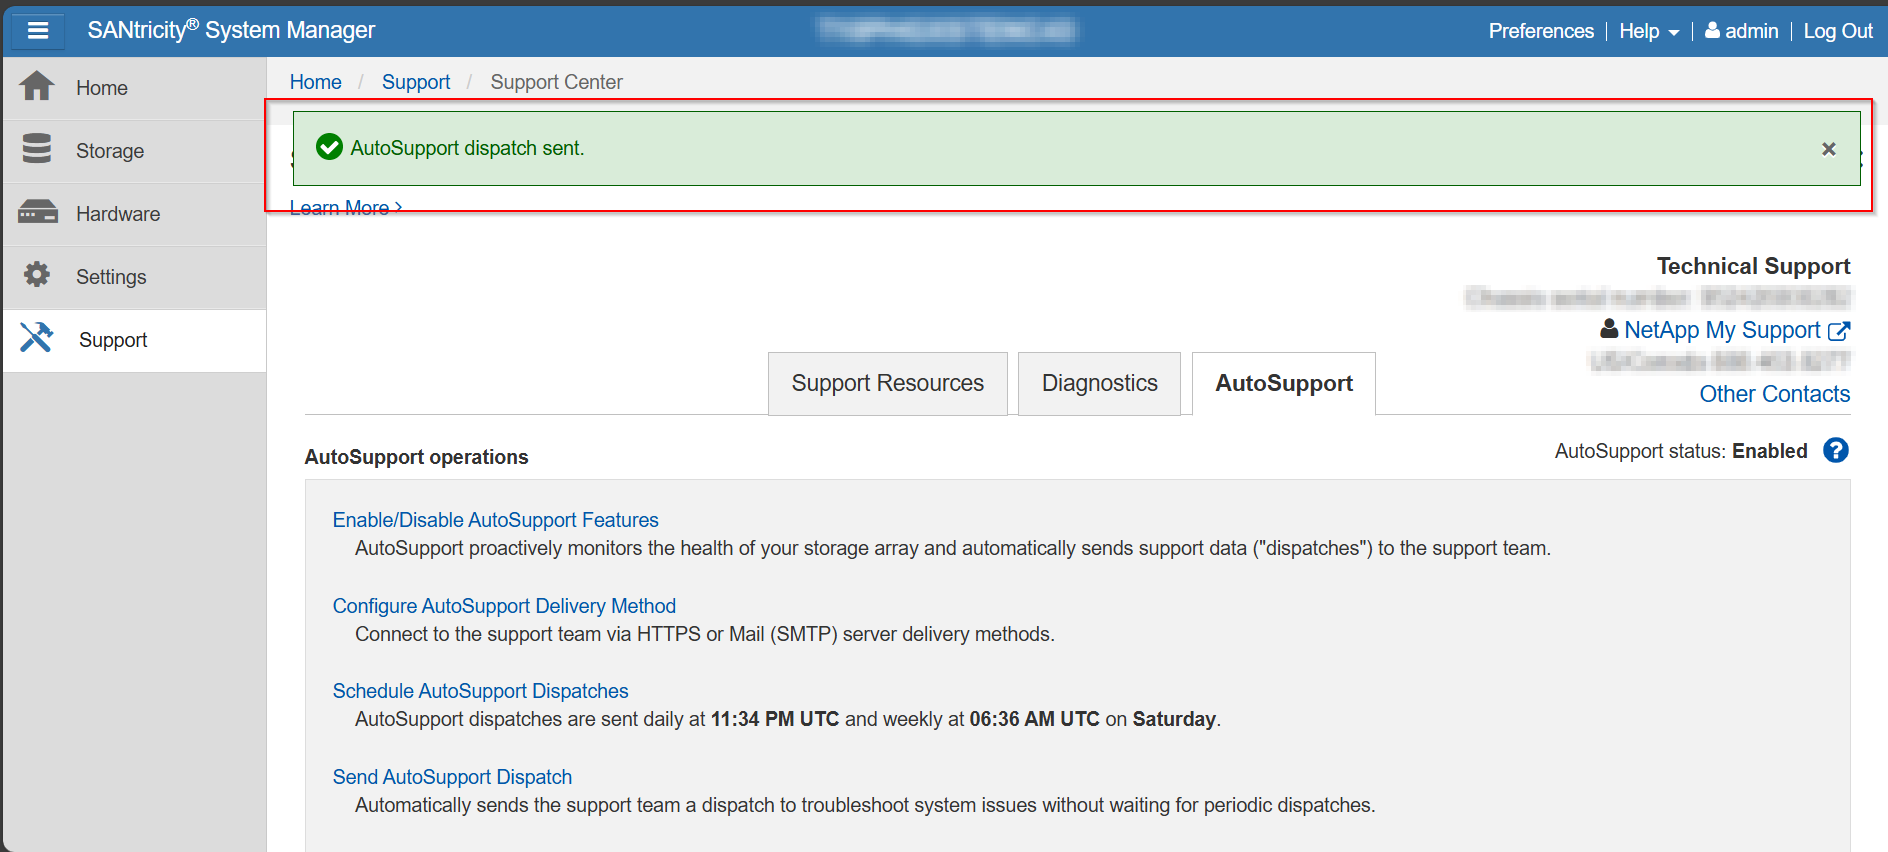
Task: Expand the Help dropdown menu
Action: click(x=1648, y=31)
